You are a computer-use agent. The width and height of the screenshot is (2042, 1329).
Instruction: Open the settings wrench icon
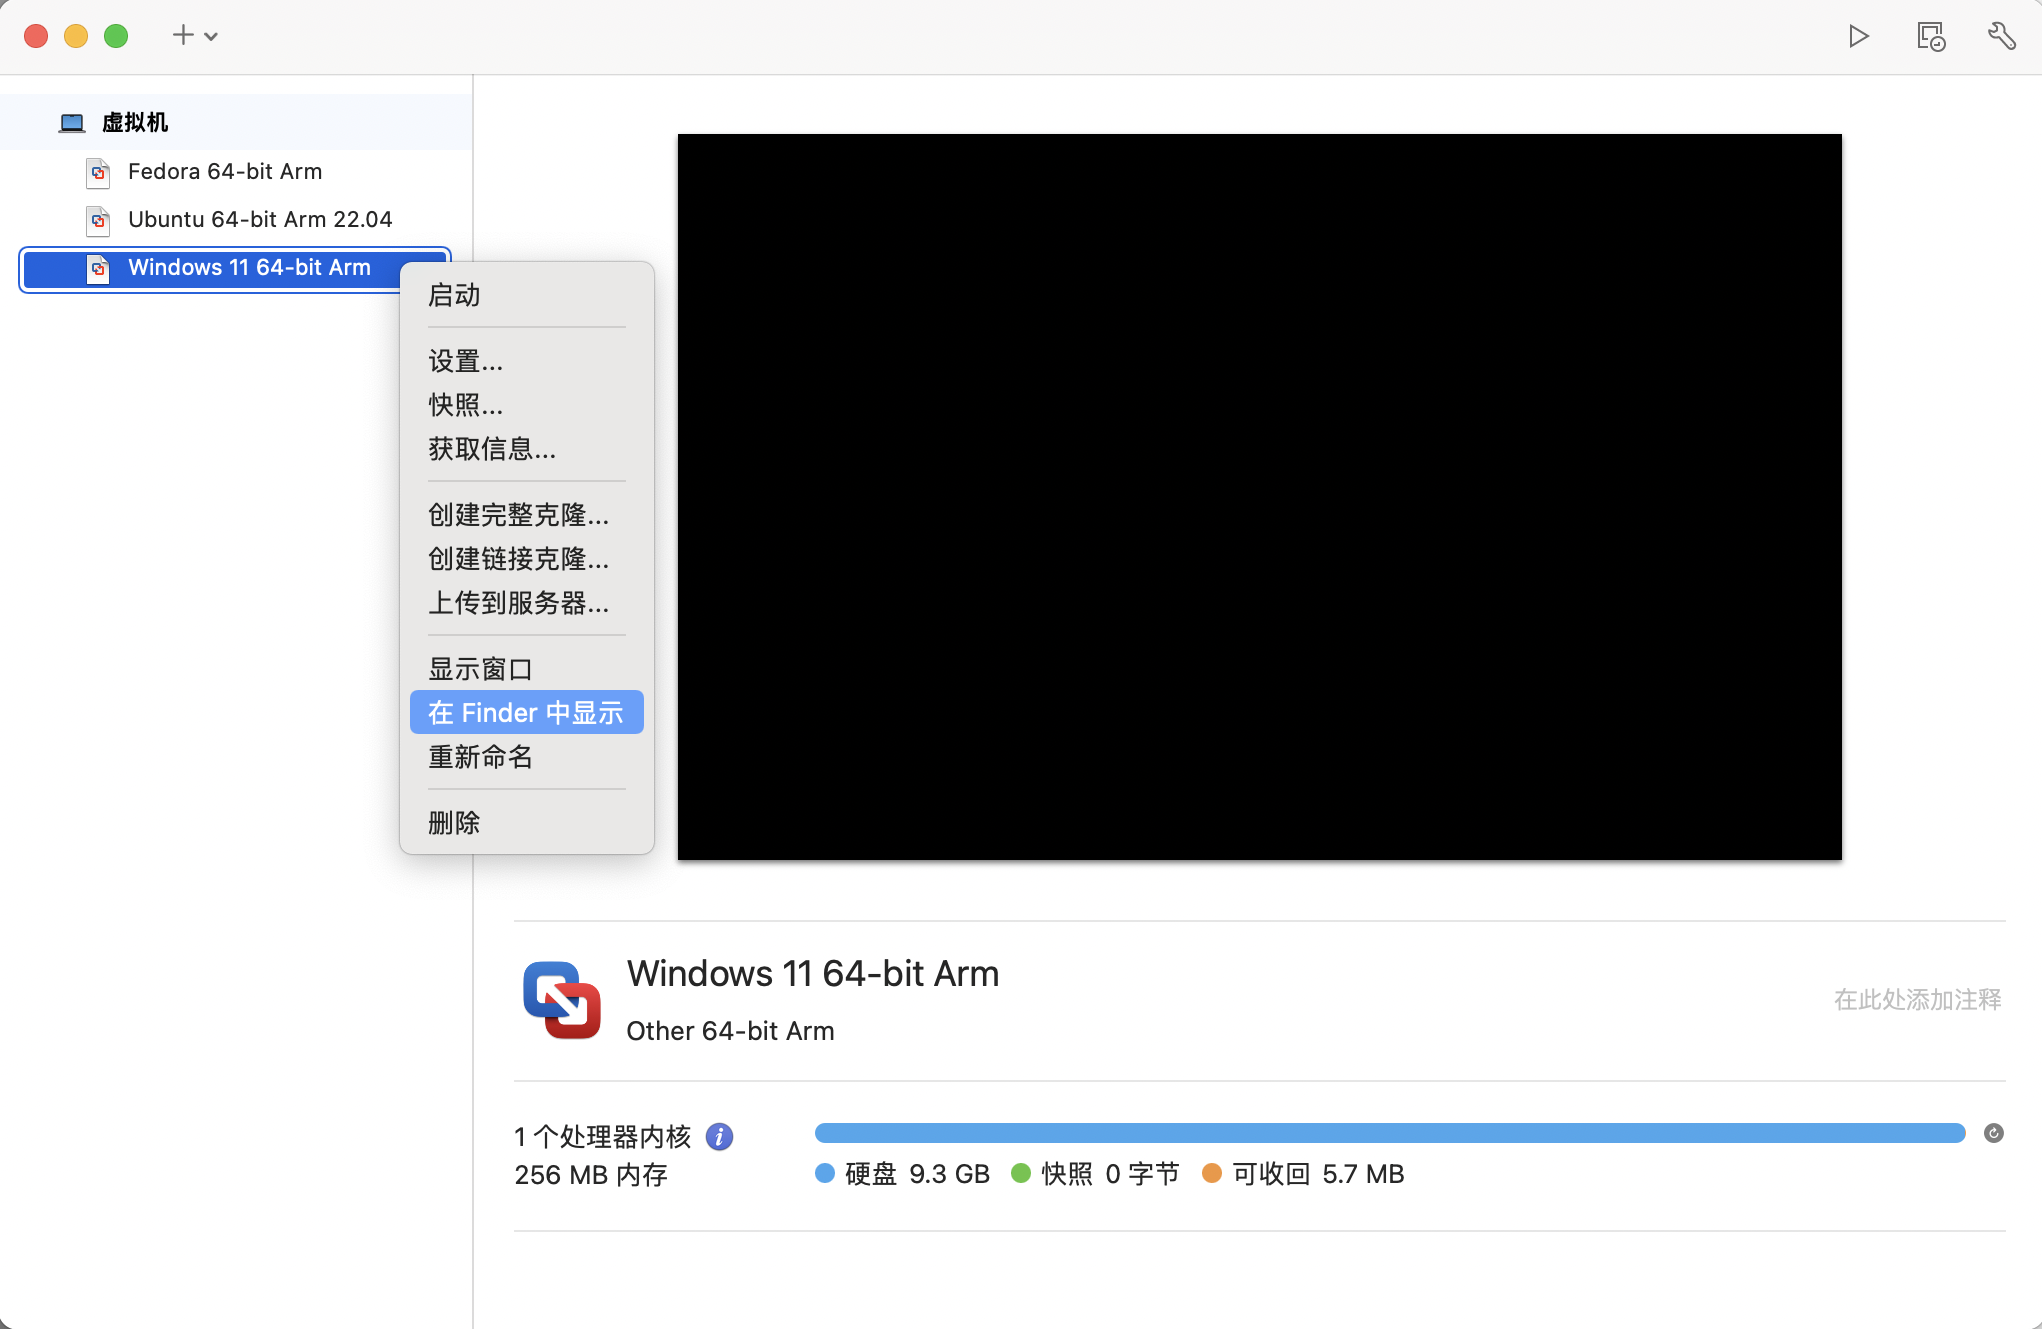[2001, 37]
